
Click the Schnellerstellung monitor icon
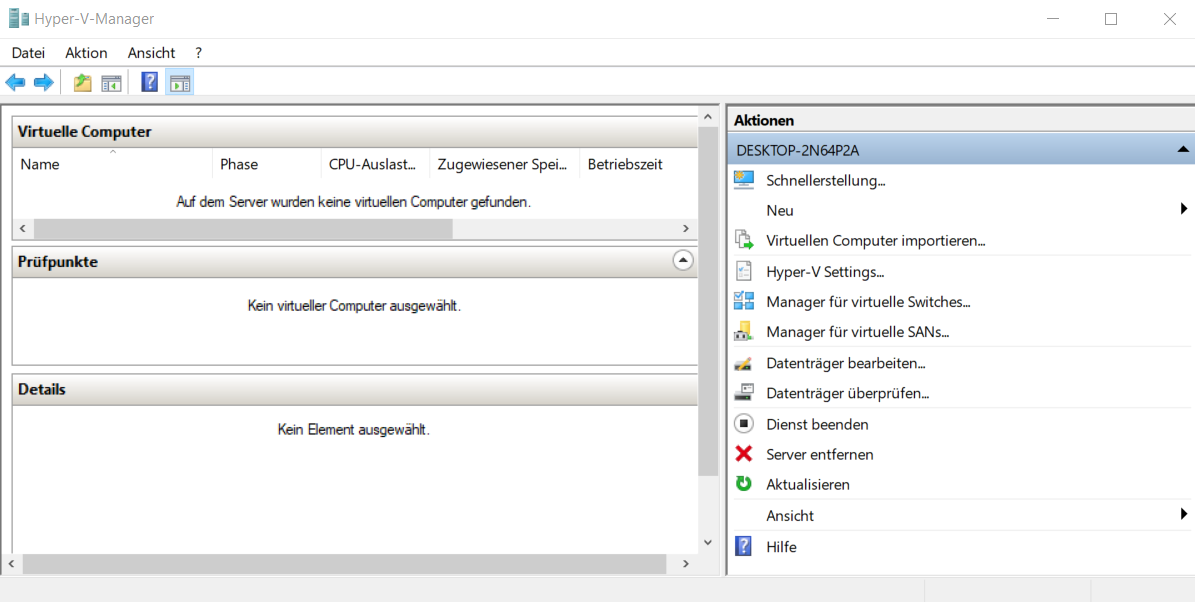click(743, 180)
